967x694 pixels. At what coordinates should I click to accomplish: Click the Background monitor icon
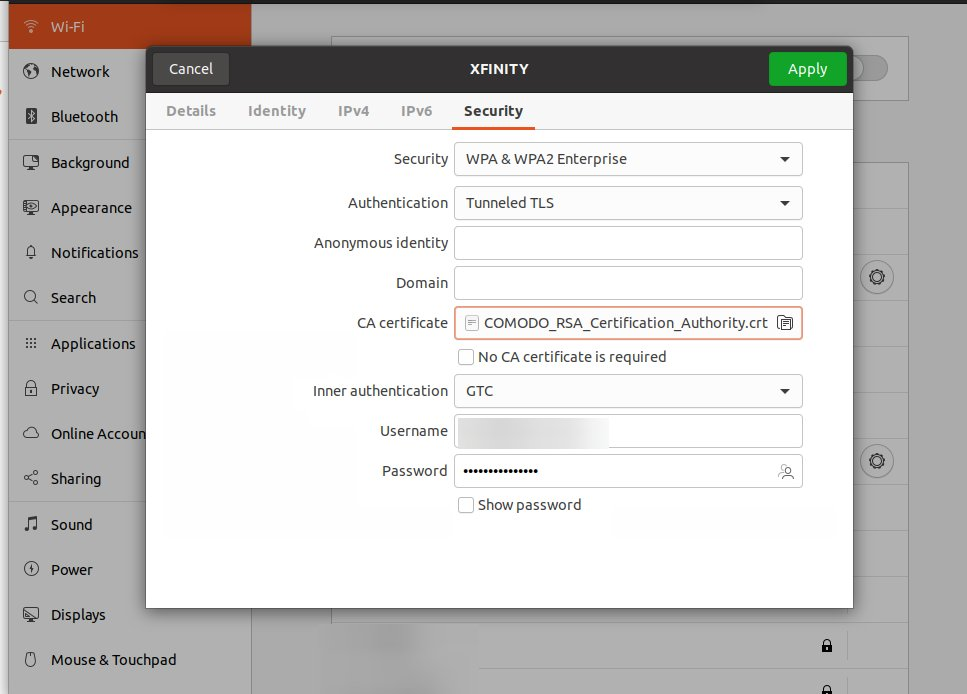(x=31, y=162)
